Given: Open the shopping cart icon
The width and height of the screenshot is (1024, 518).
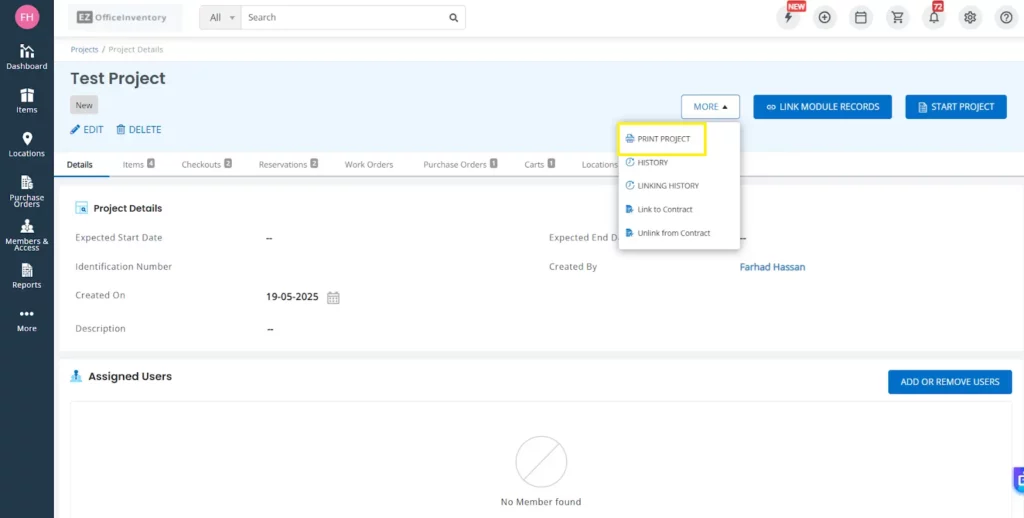Looking at the screenshot, I should point(897,17).
